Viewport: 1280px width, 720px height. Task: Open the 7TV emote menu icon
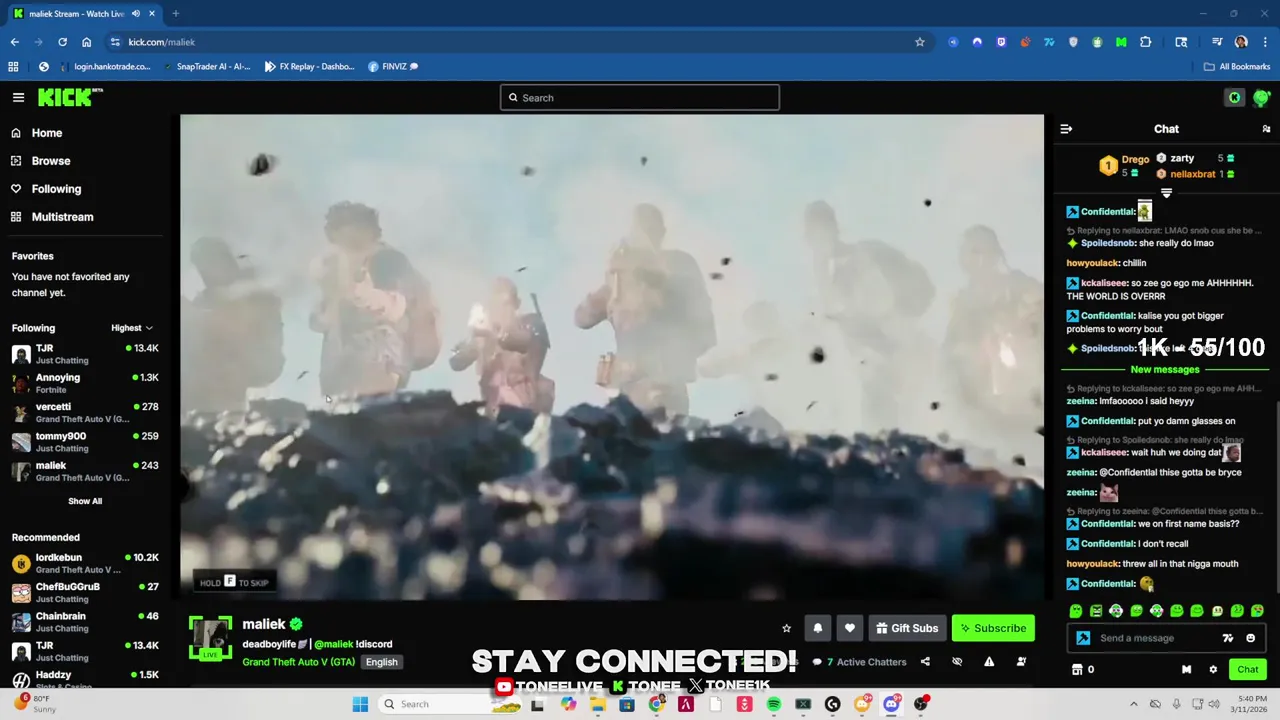pyautogui.click(x=1228, y=638)
